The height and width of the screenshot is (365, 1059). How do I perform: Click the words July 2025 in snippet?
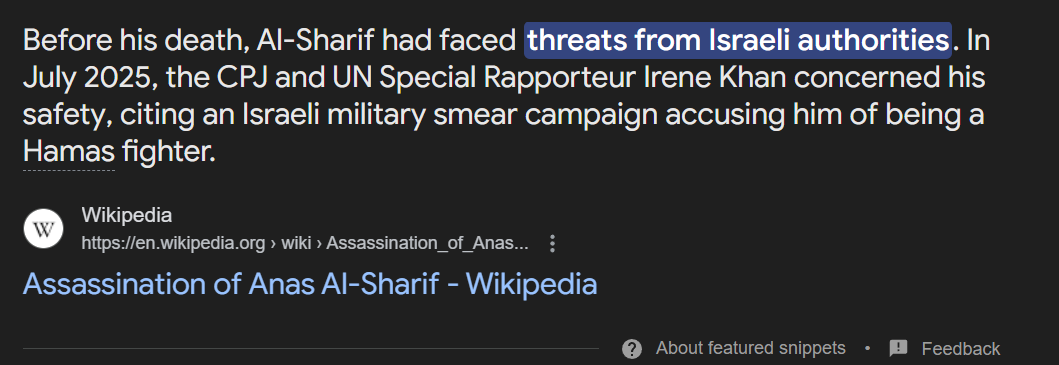click(84, 78)
